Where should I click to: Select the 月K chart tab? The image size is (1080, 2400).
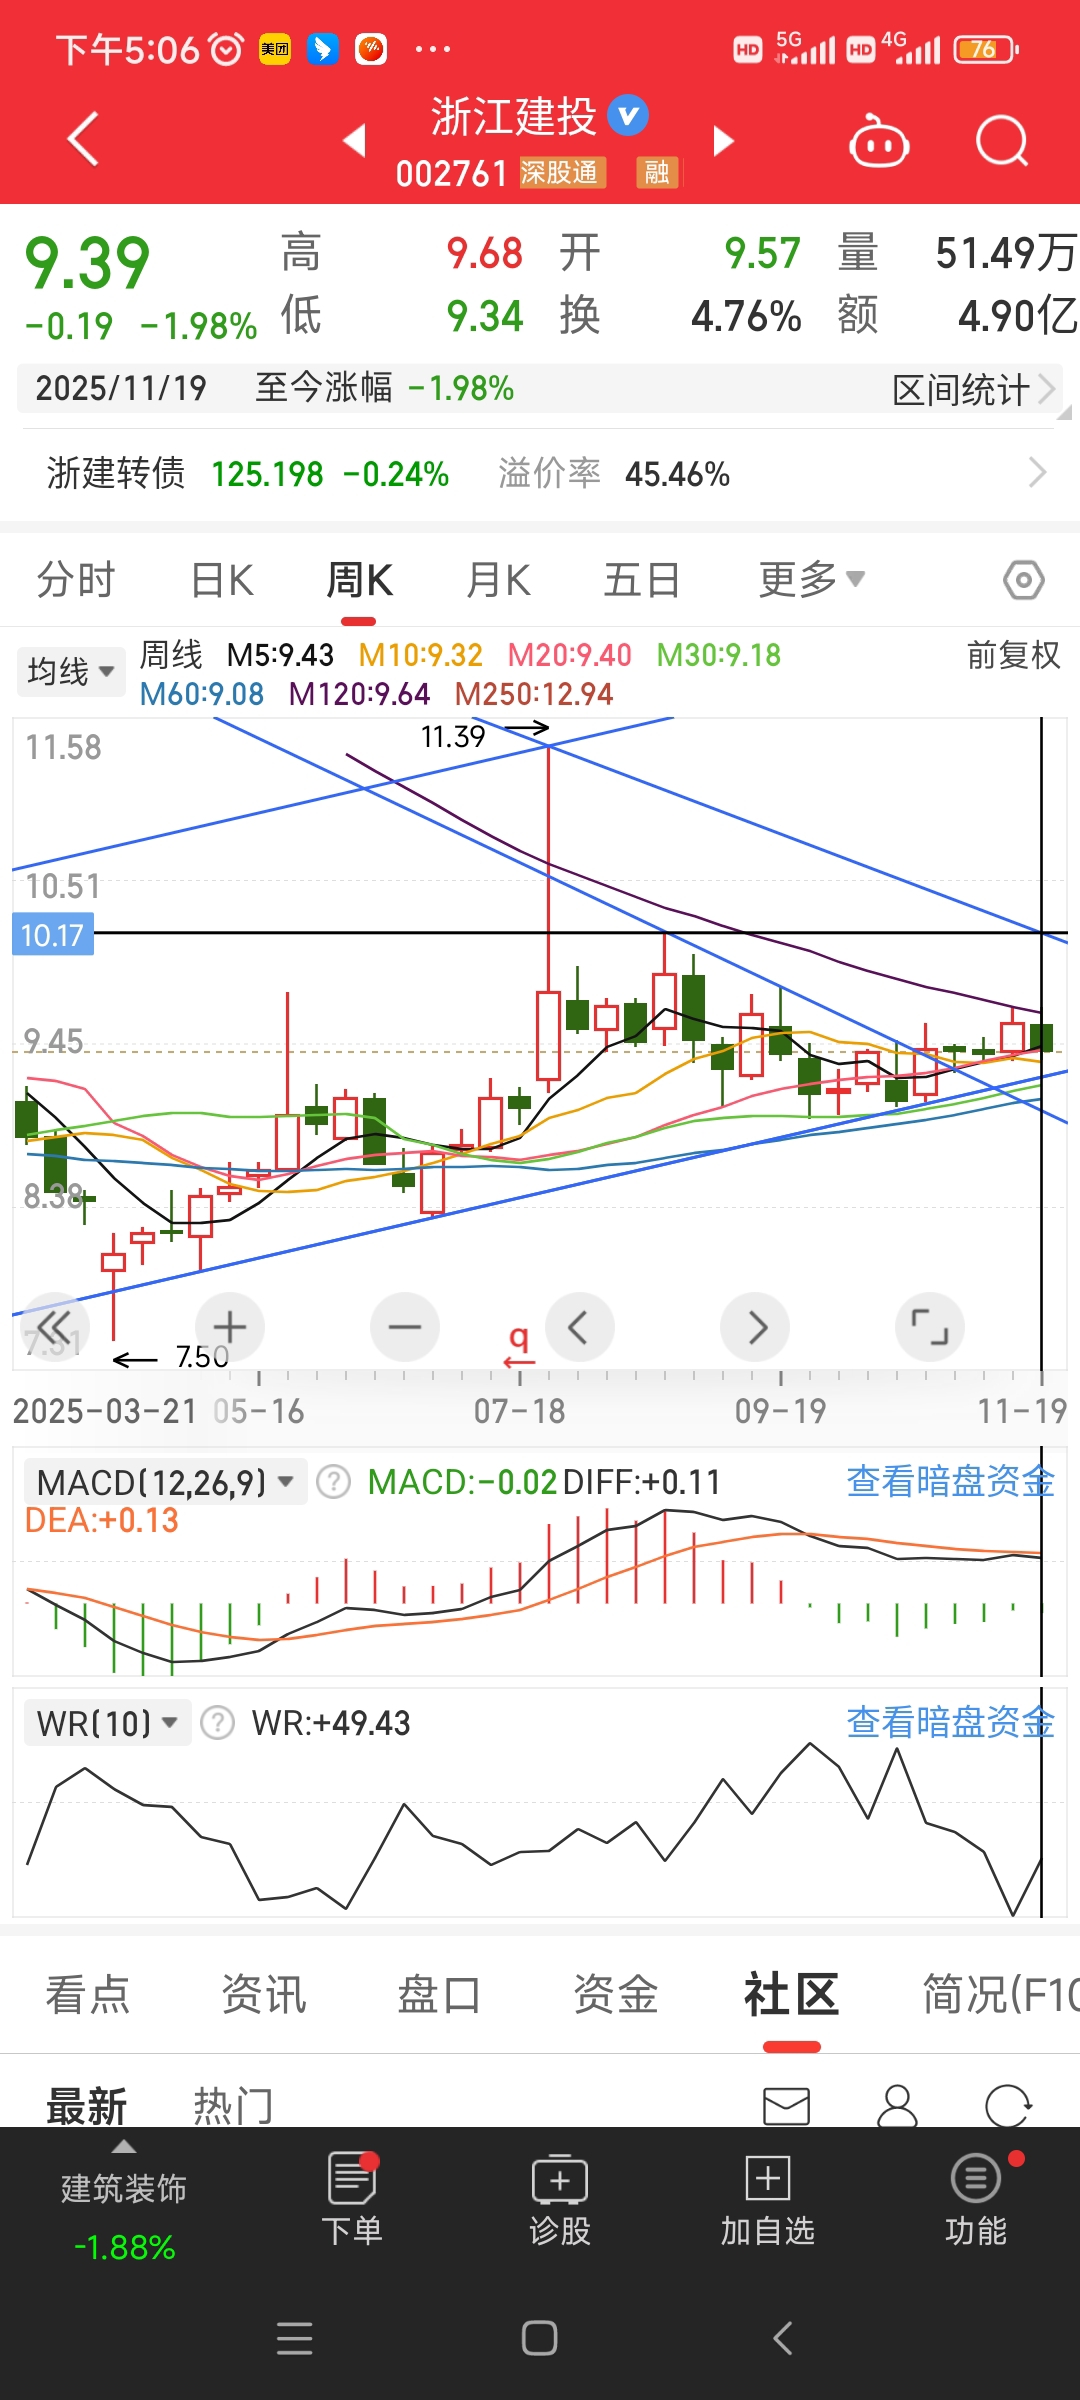tap(498, 580)
